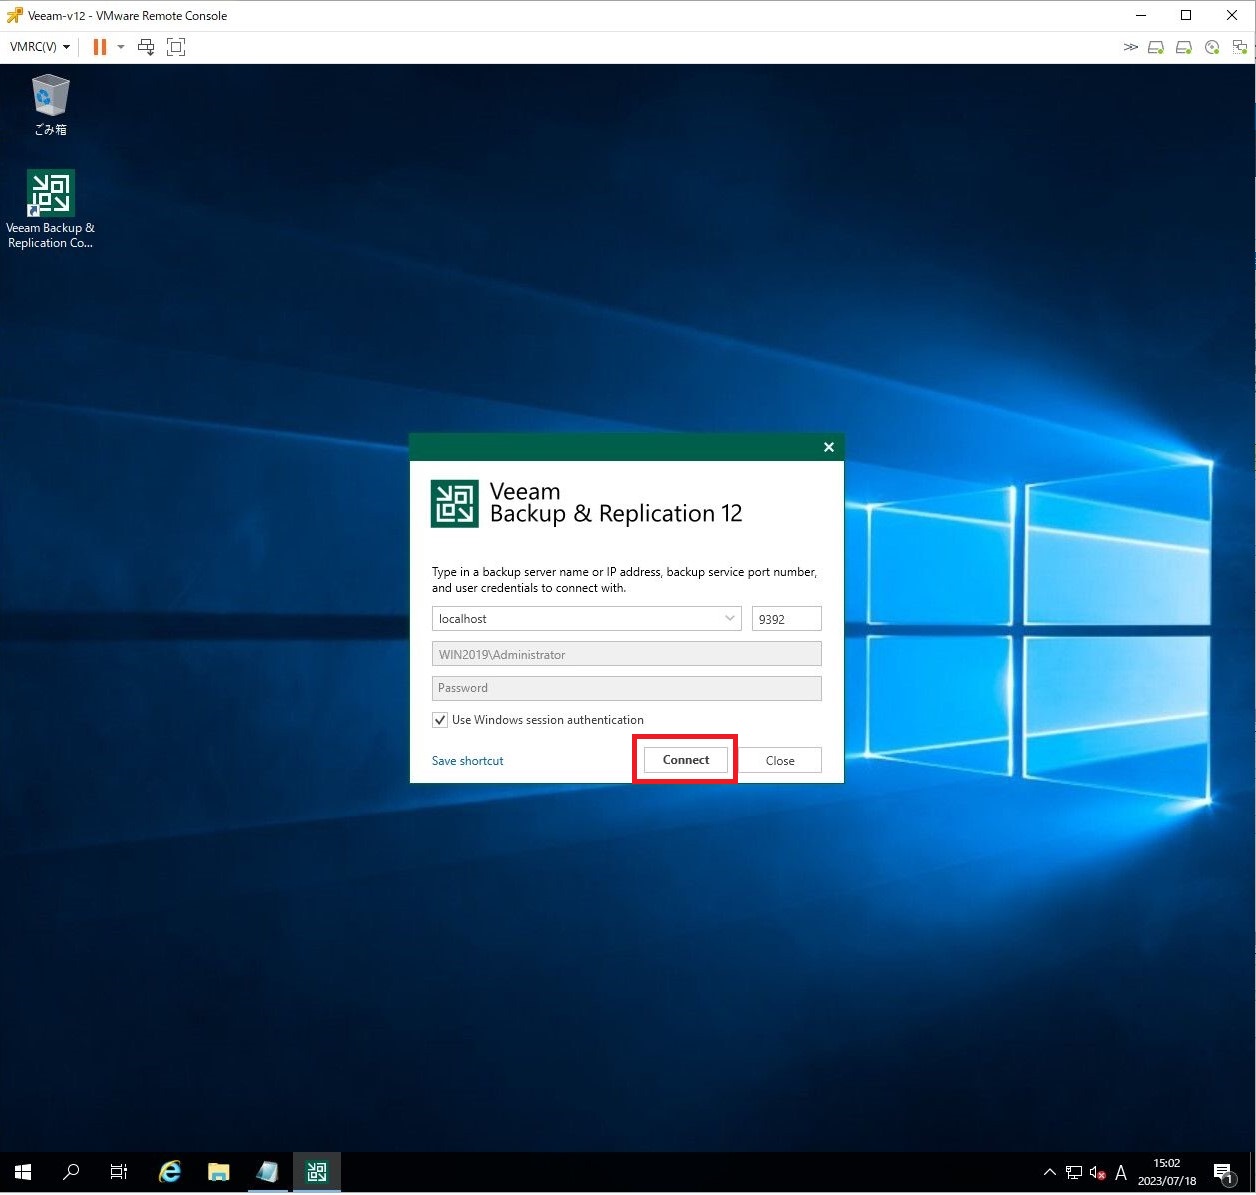Open network status tray icon

[x=1074, y=1172]
